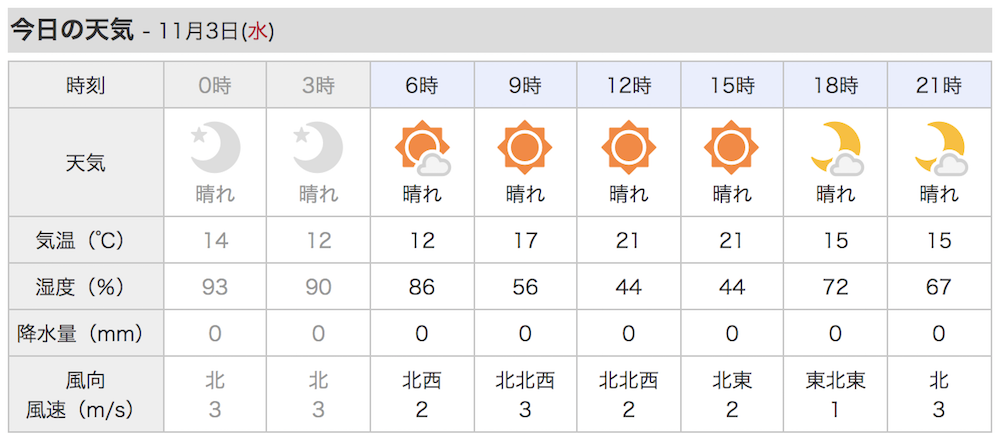Select the 6時 column header
1000x439 pixels.
click(422, 85)
